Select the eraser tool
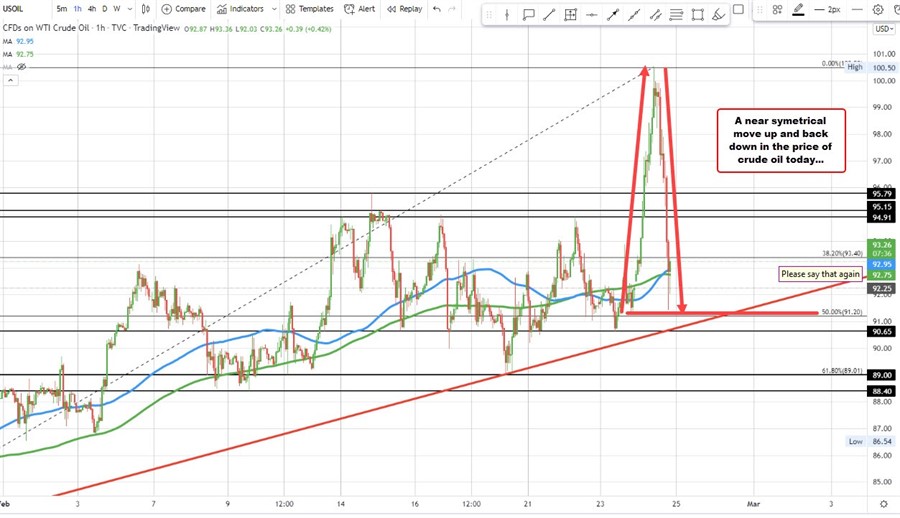The width and height of the screenshot is (900, 518). coord(718,16)
